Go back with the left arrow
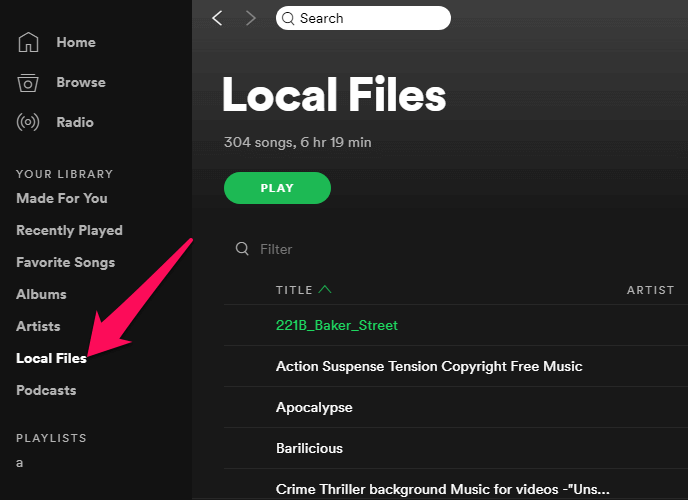Image resolution: width=688 pixels, height=500 pixels. click(x=217, y=18)
